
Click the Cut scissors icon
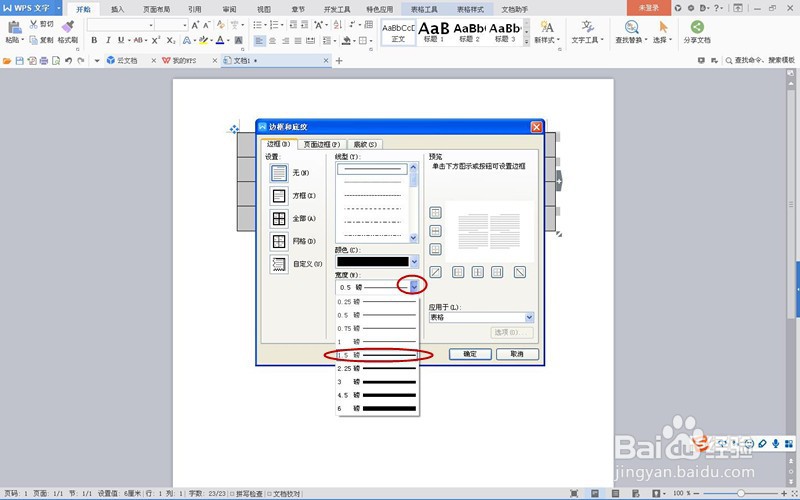(34, 24)
